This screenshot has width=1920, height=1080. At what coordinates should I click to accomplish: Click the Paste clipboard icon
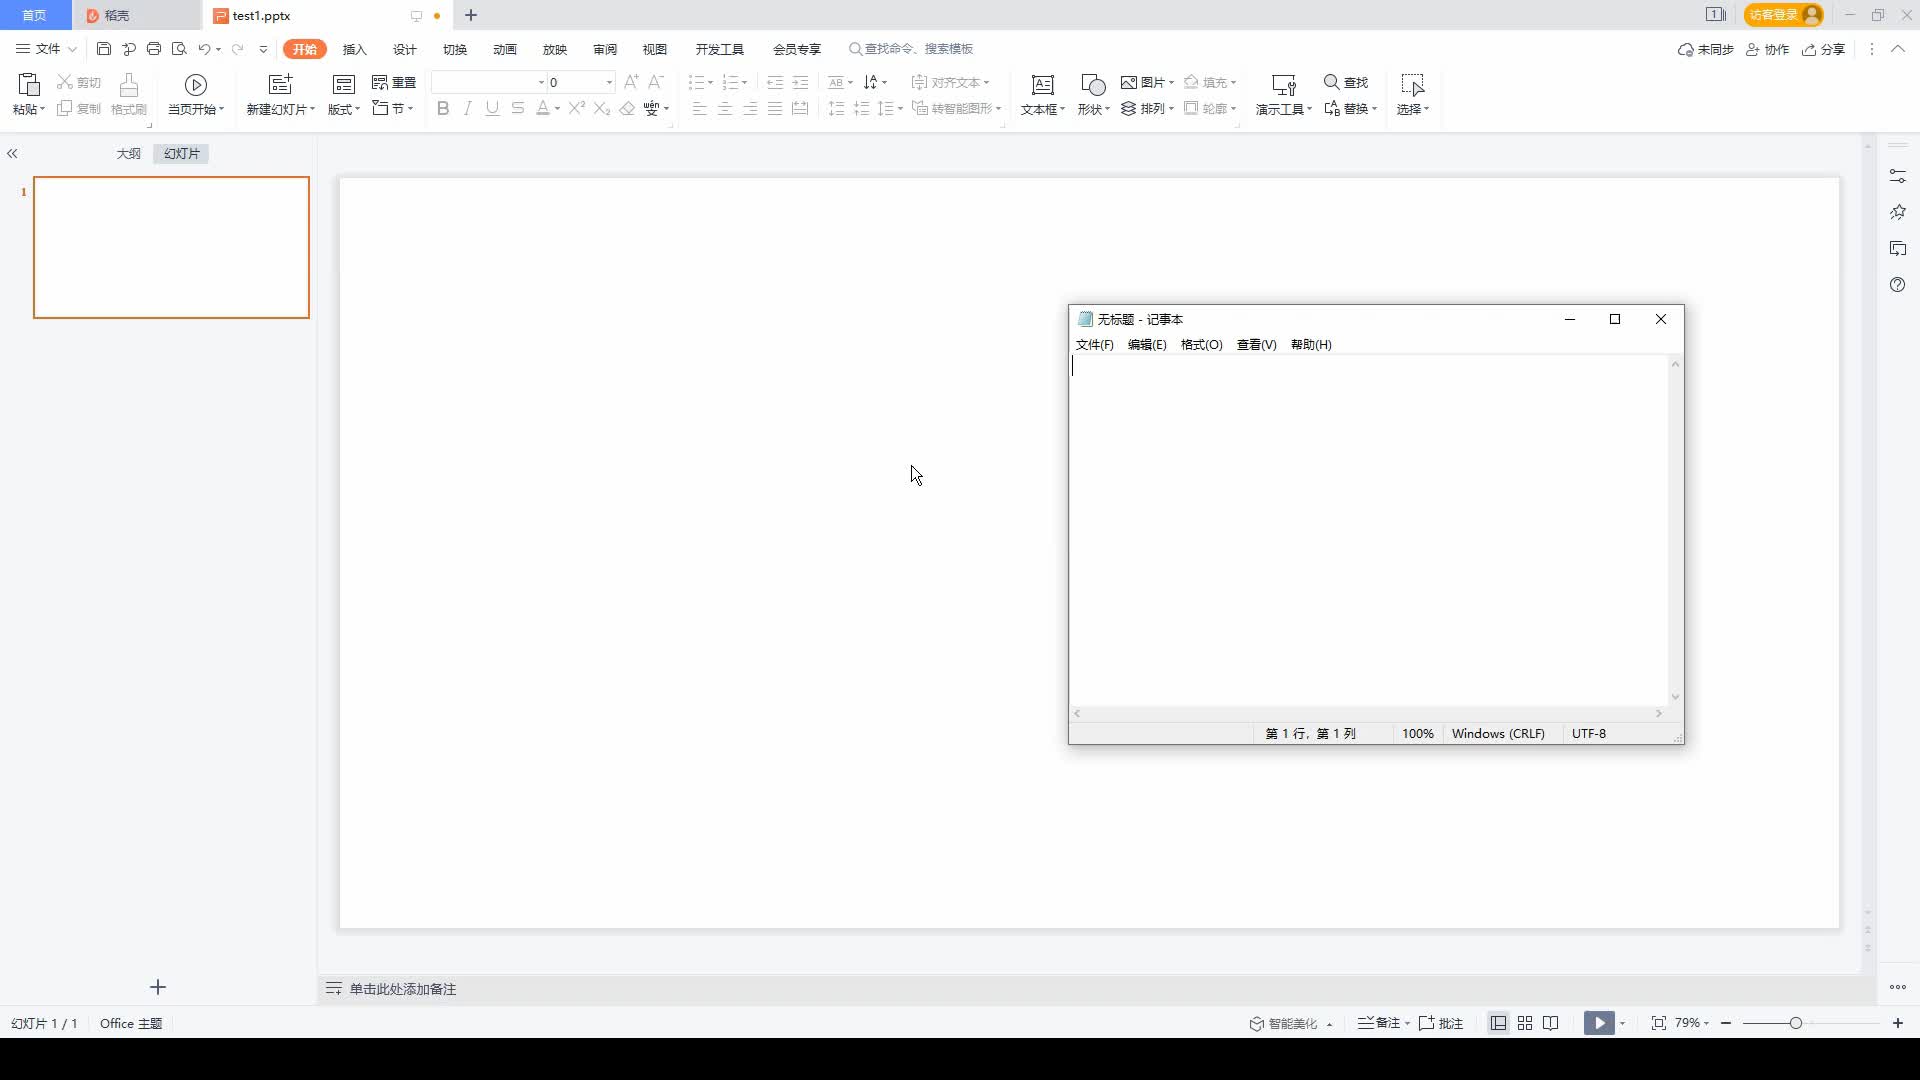pyautogui.click(x=29, y=84)
